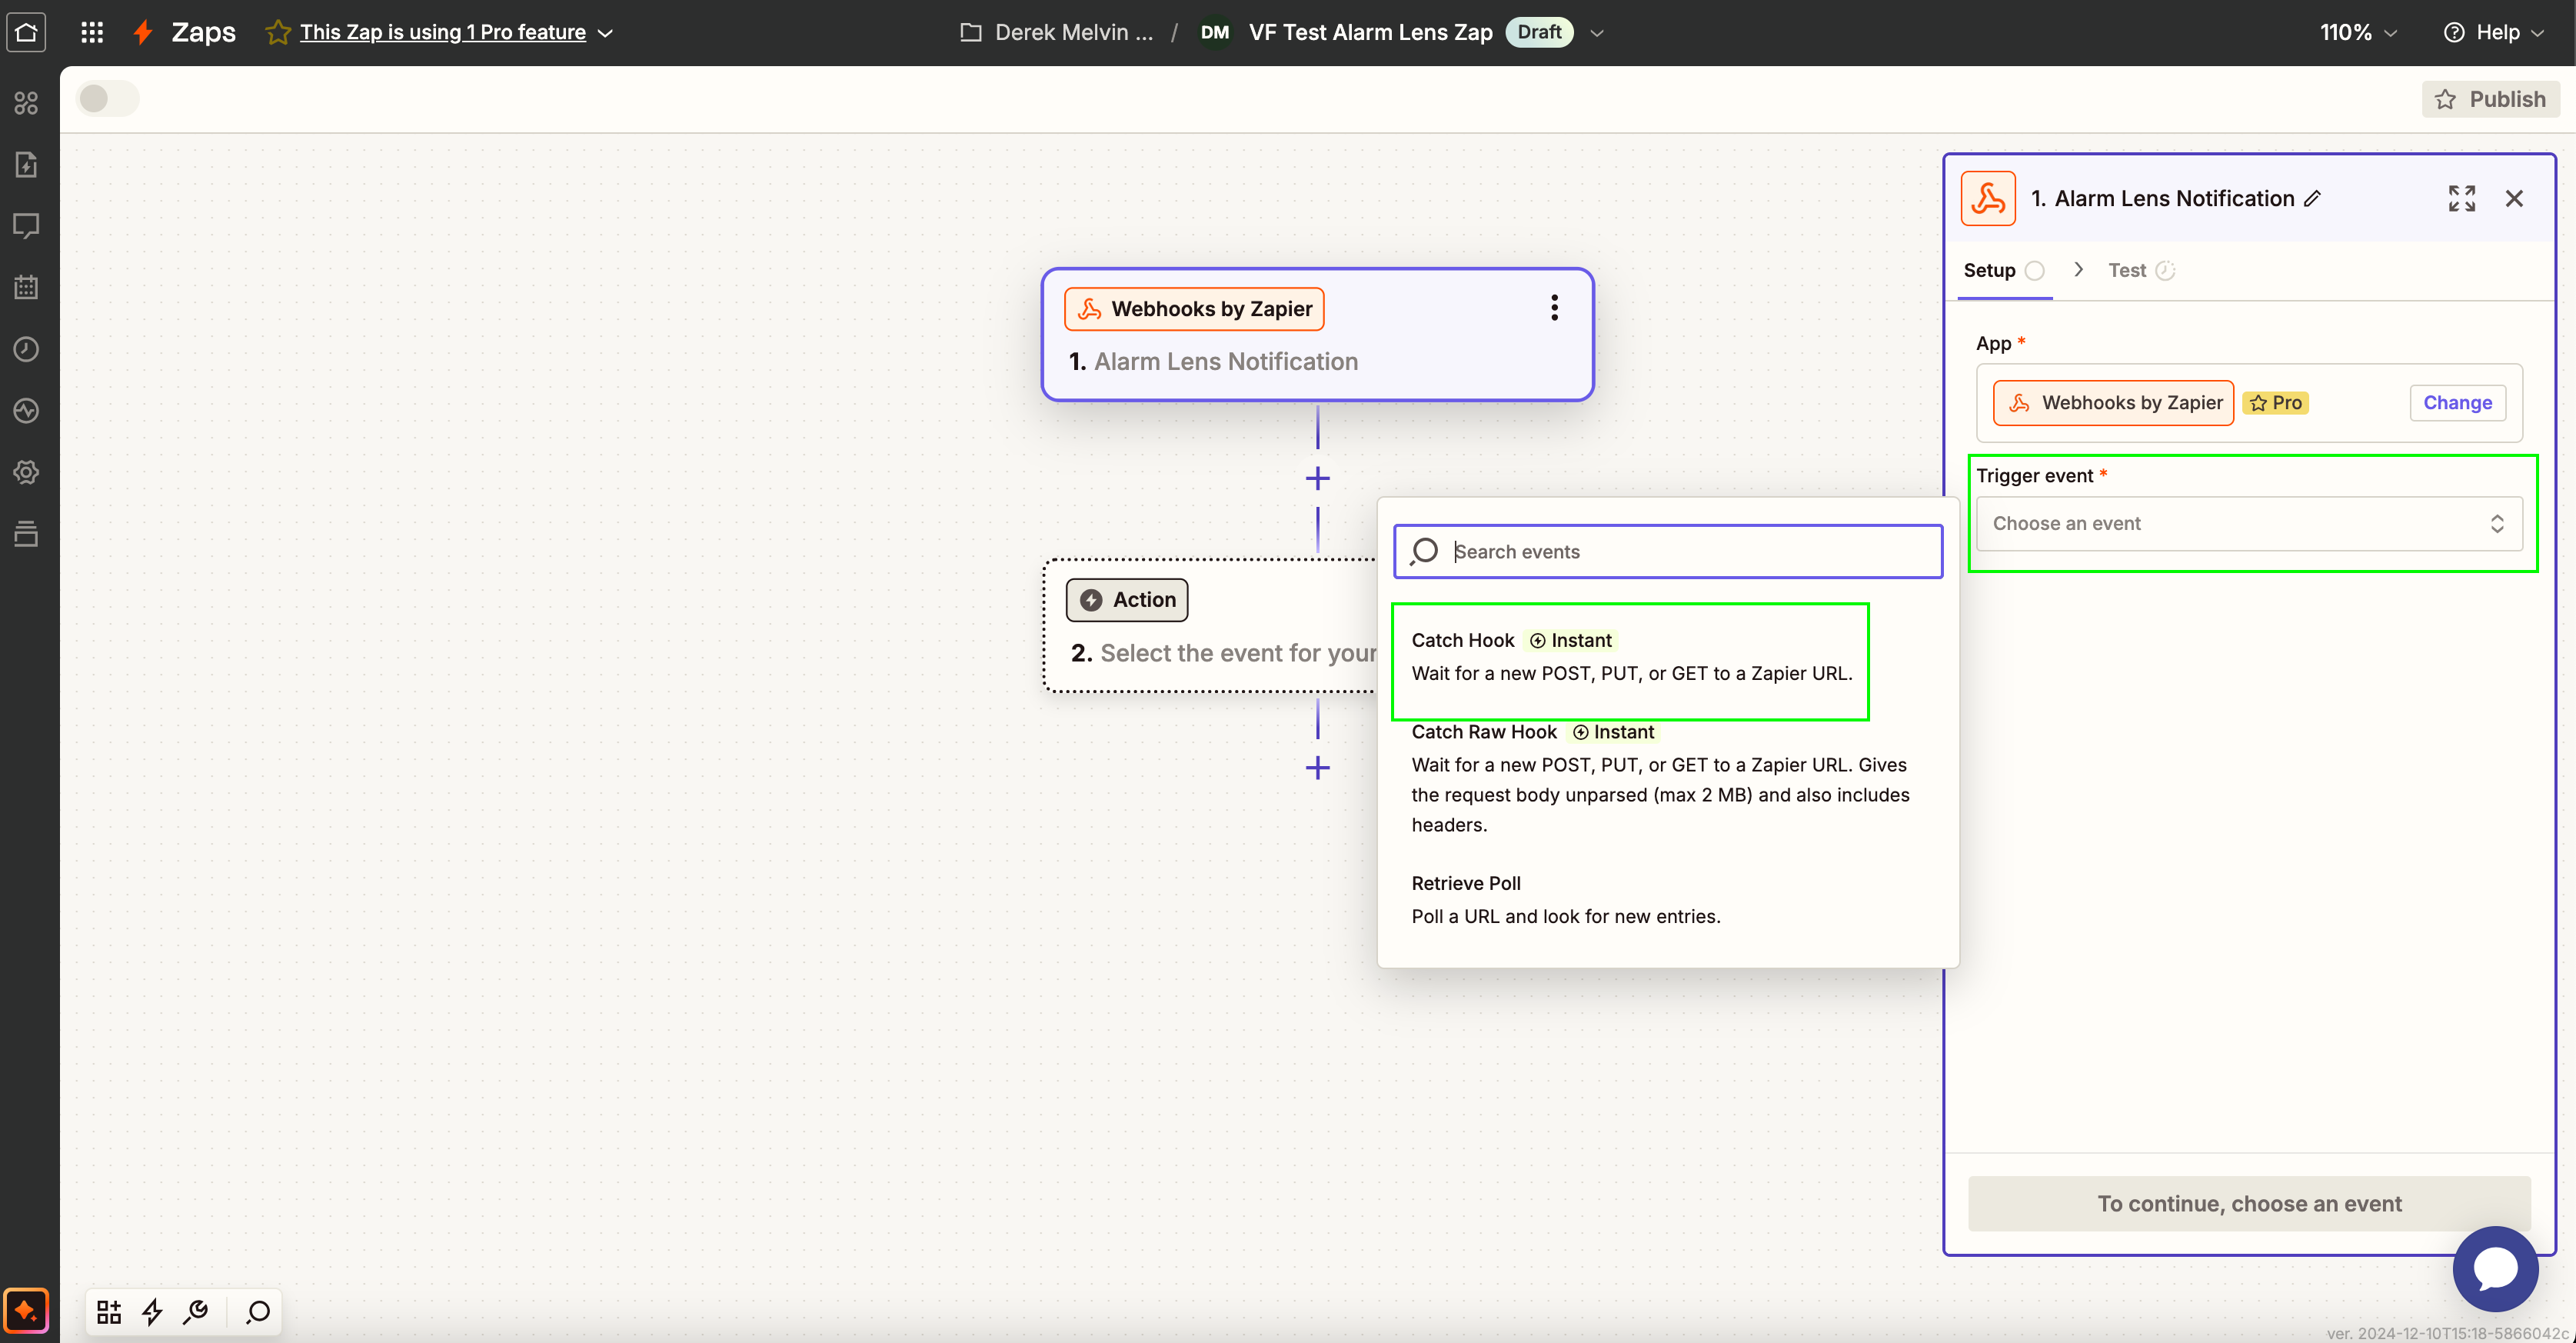This screenshot has width=2576, height=1343.
Task: Open the Help menu
Action: point(2493,32)
